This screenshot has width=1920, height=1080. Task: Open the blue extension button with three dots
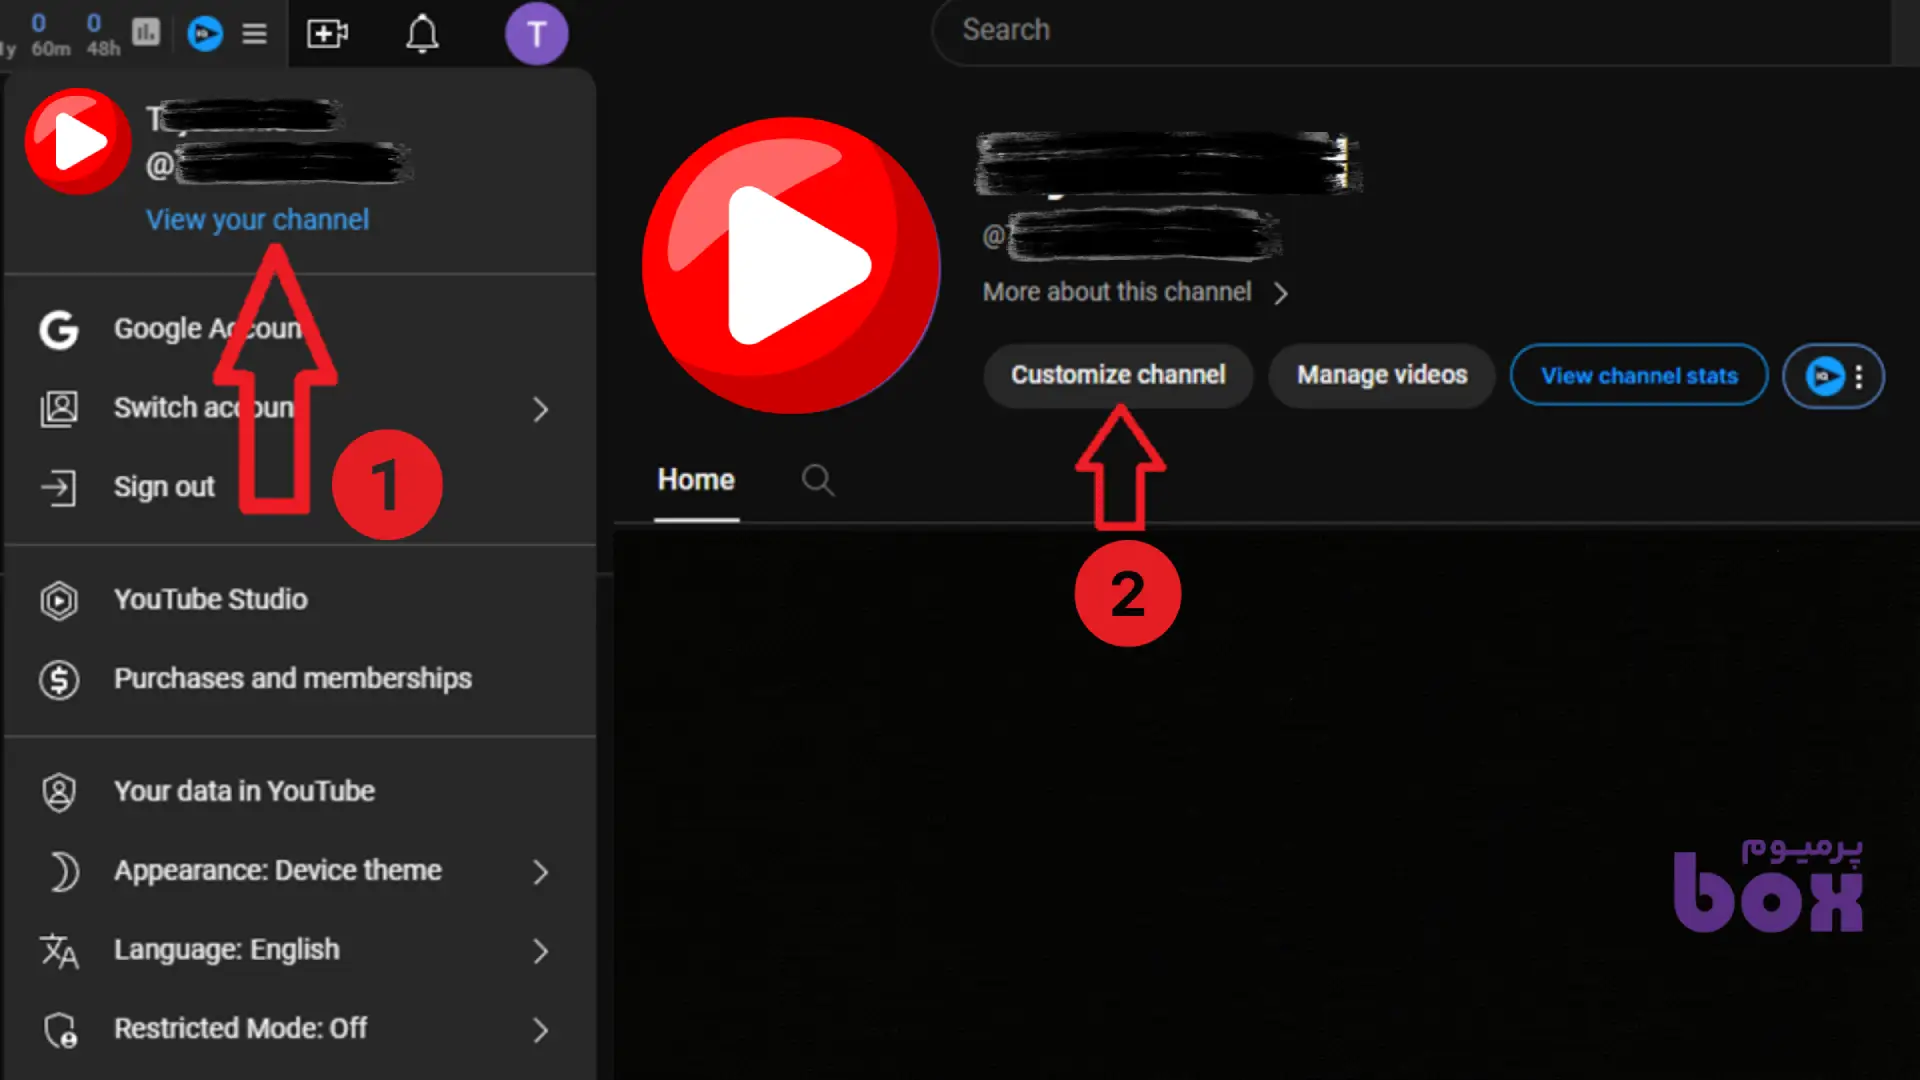pyautogui.click(x=1834, y=376)
